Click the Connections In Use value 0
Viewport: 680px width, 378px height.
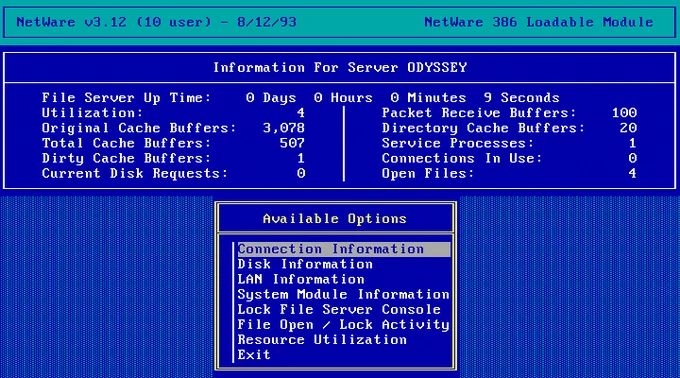click(632, 159)
